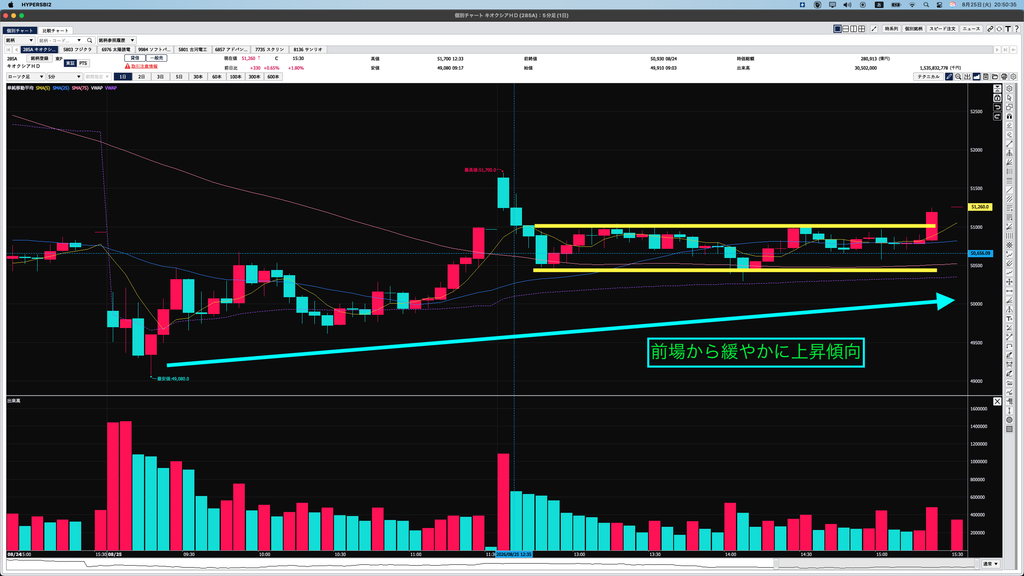
Task: Toggle the drawing pencil tool icon
Action: [x=949, y=76]
